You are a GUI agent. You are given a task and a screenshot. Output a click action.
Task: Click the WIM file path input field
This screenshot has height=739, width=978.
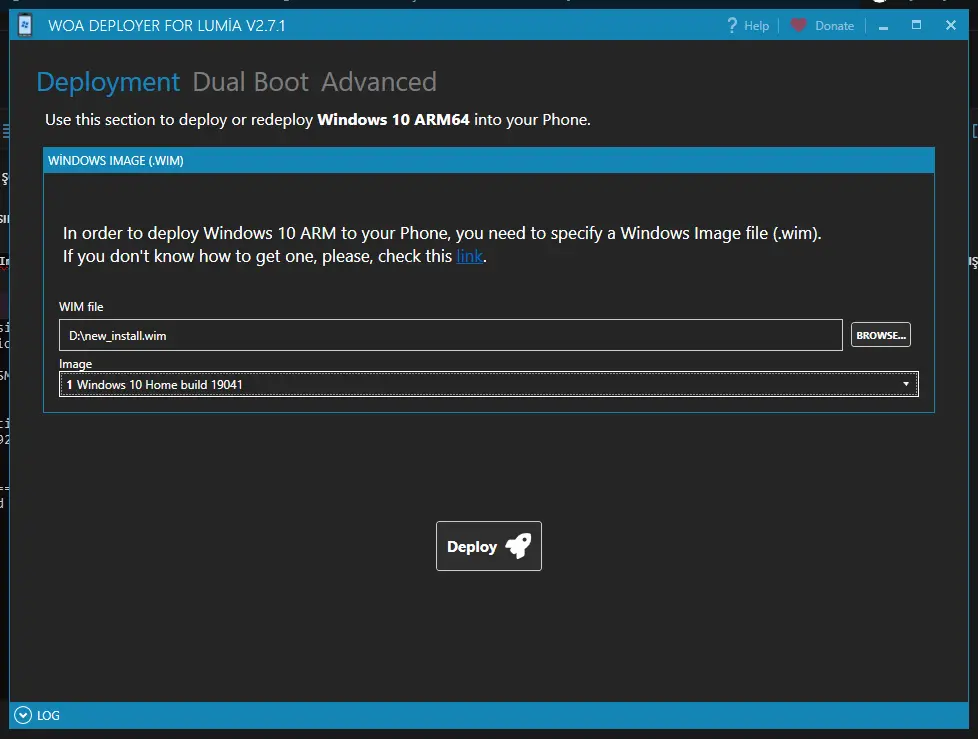pyautogui.click(x=450, y=336)
